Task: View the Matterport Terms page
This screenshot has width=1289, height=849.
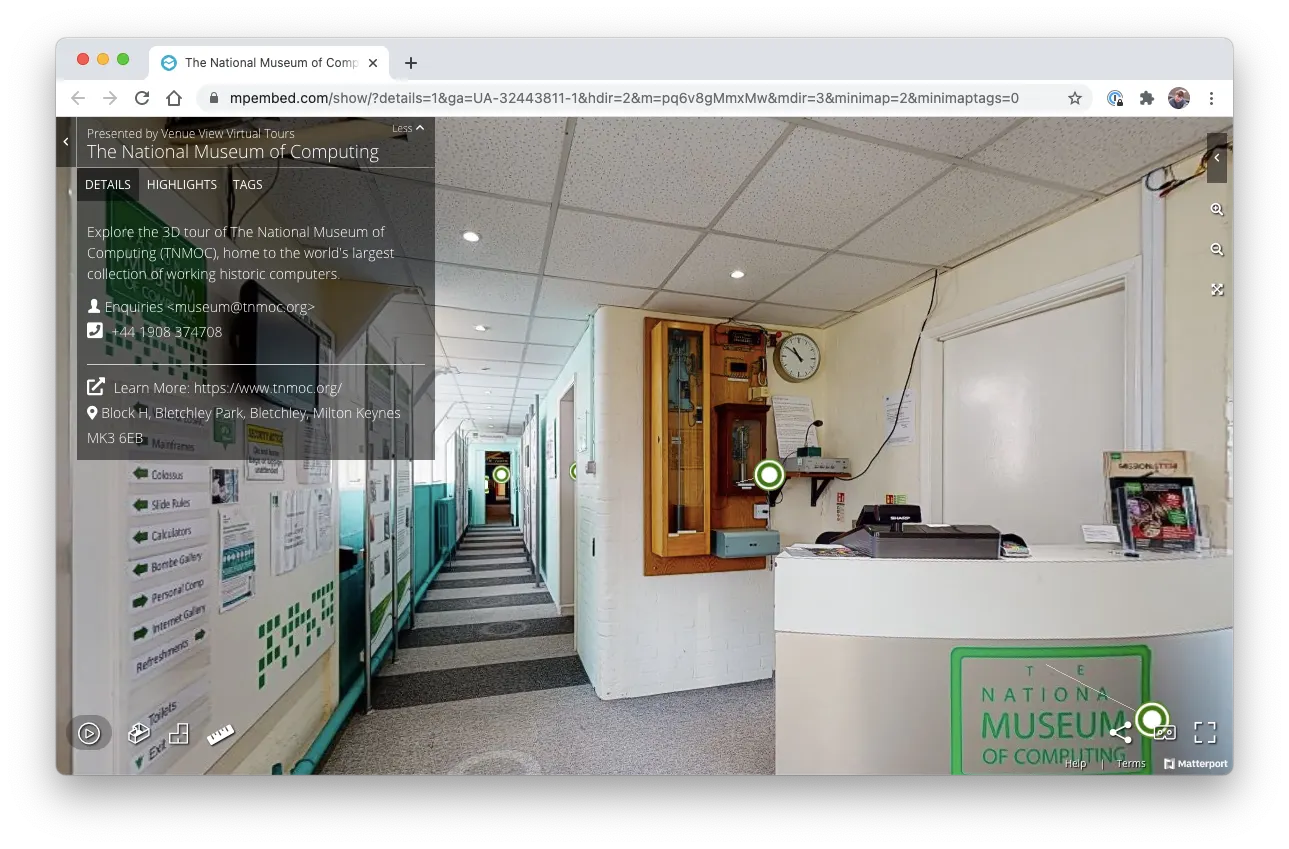Action: [x=1131, y=762]
